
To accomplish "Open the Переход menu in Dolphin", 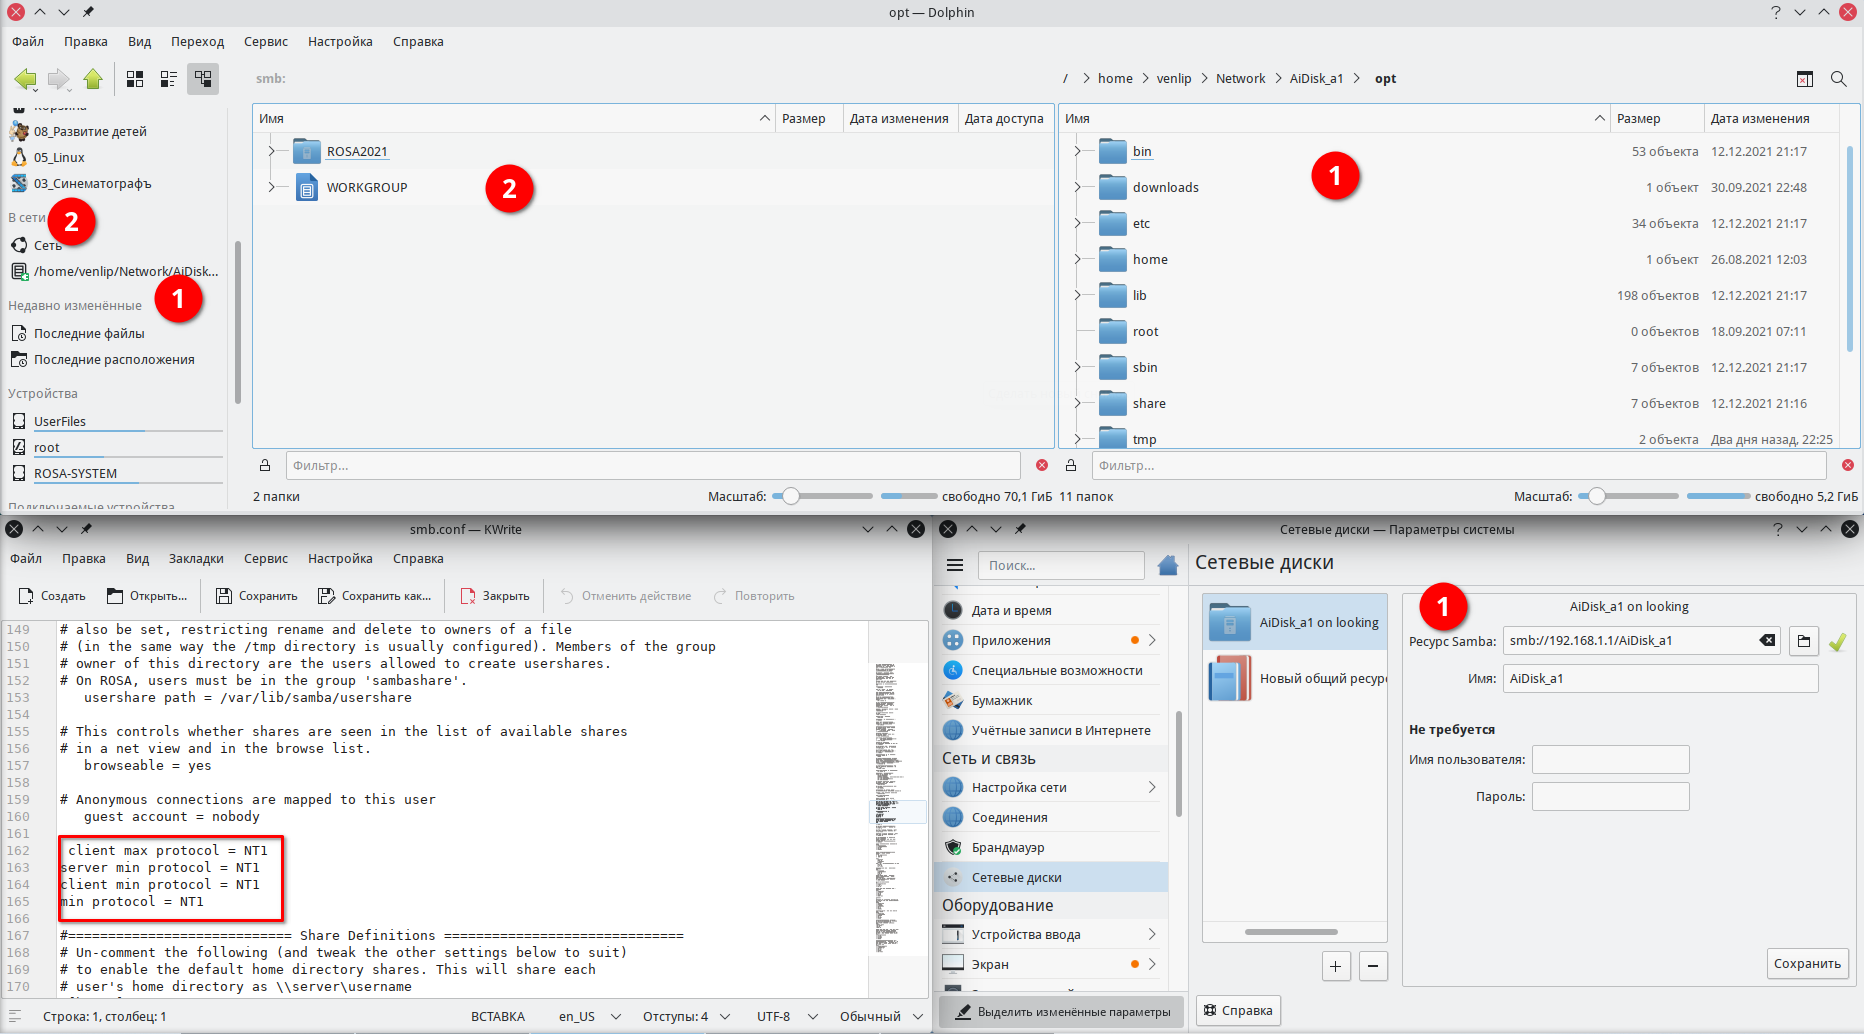I will pyautogui.click(x=197, y=42).
